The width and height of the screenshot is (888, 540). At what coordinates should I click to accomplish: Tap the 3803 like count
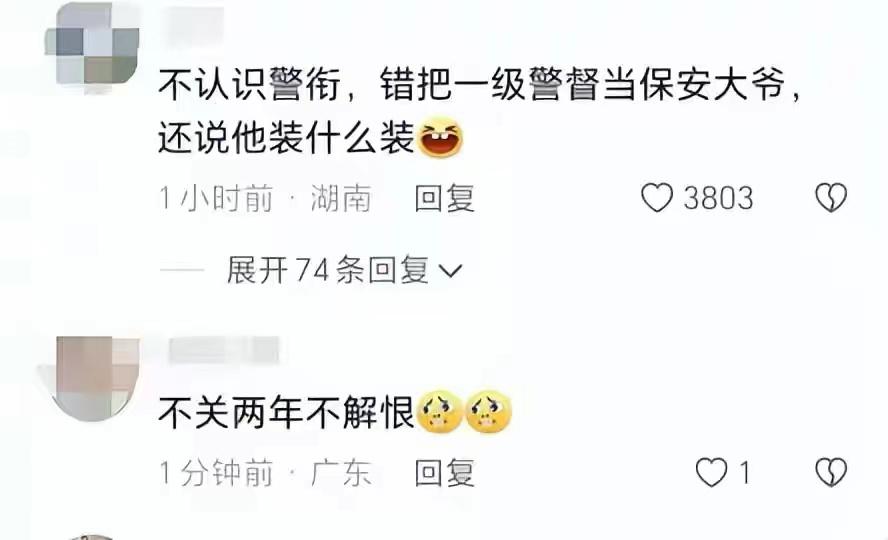click(x=718, y=199)
